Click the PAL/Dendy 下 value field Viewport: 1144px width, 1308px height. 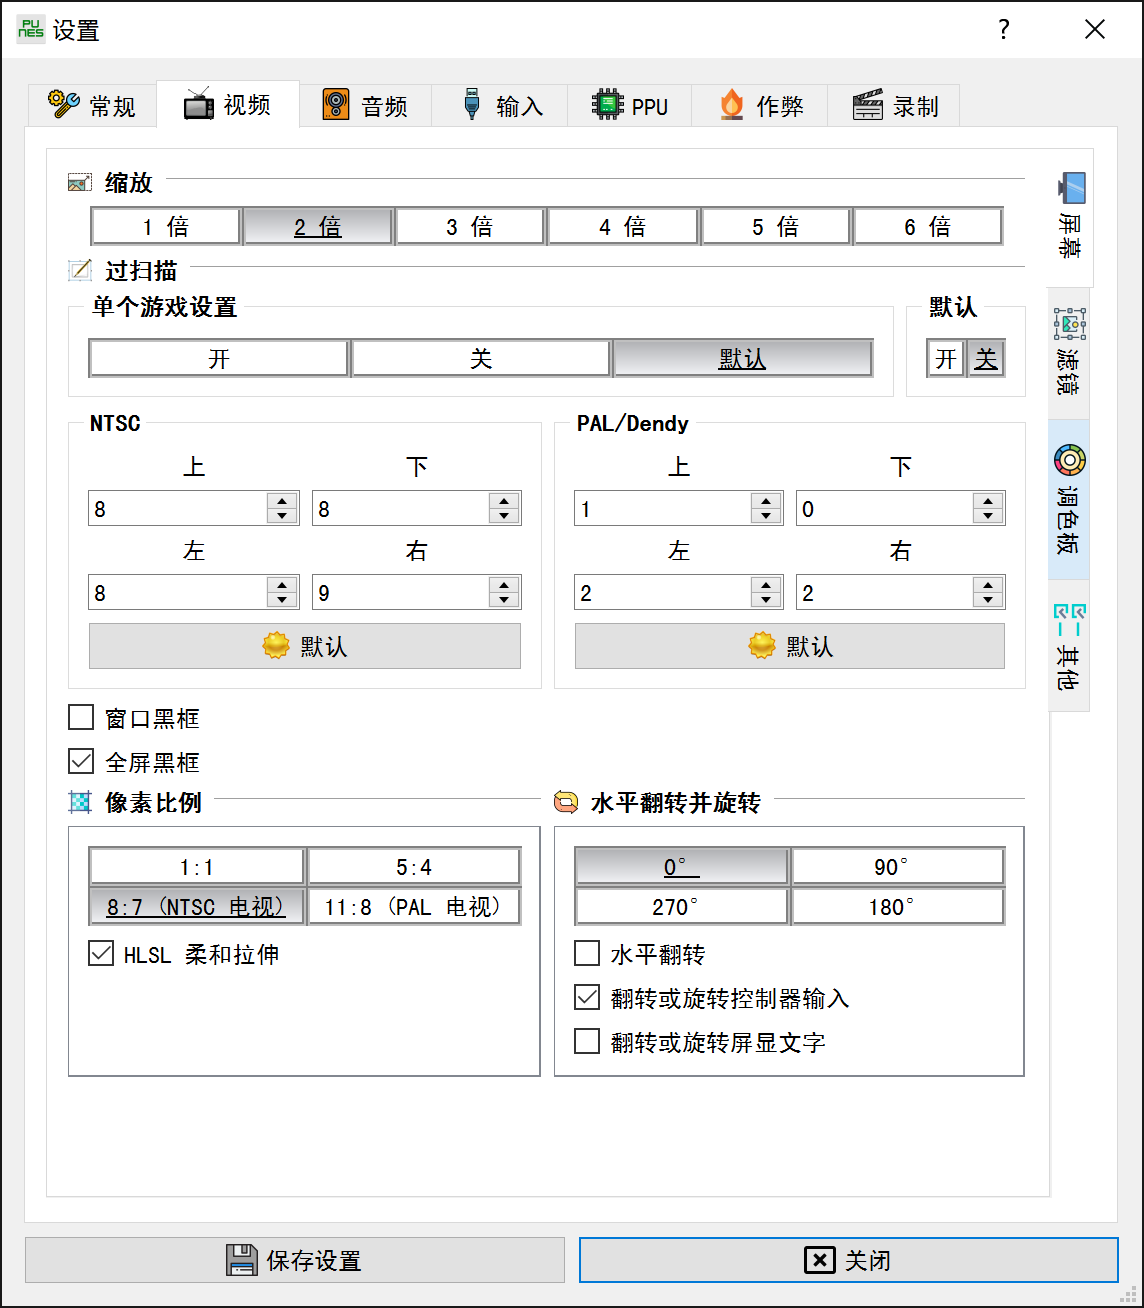[x=885, y=508]
